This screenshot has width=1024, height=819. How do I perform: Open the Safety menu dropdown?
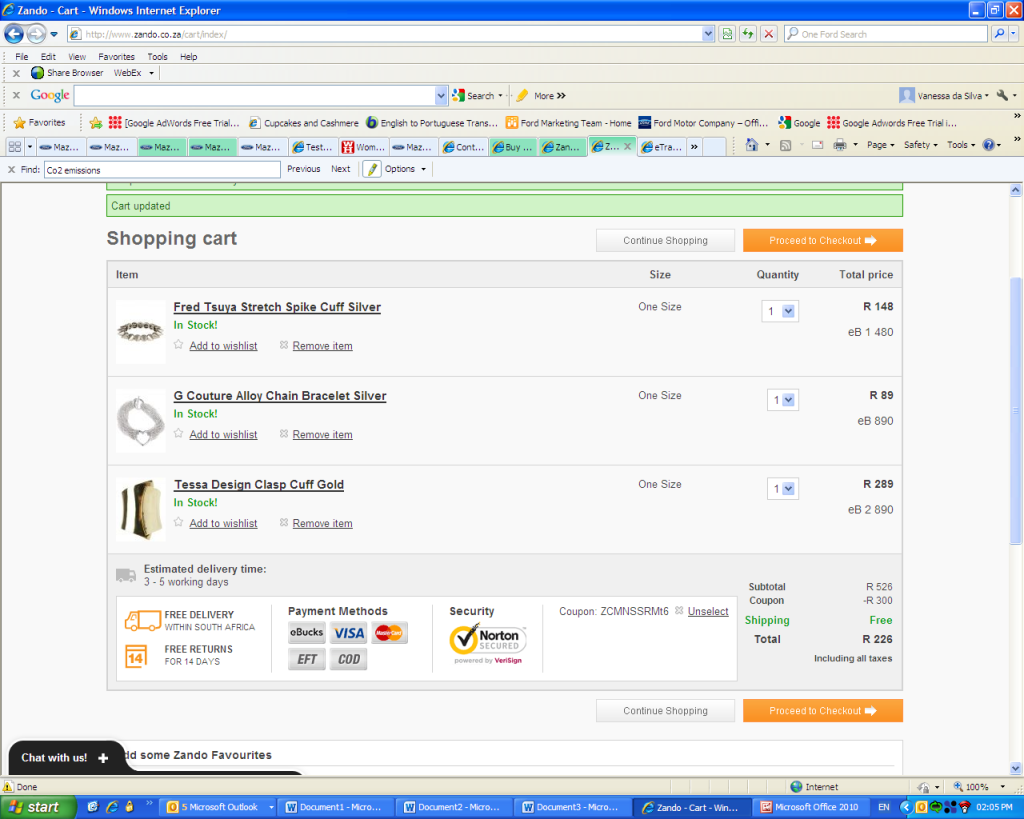[920, 145]
